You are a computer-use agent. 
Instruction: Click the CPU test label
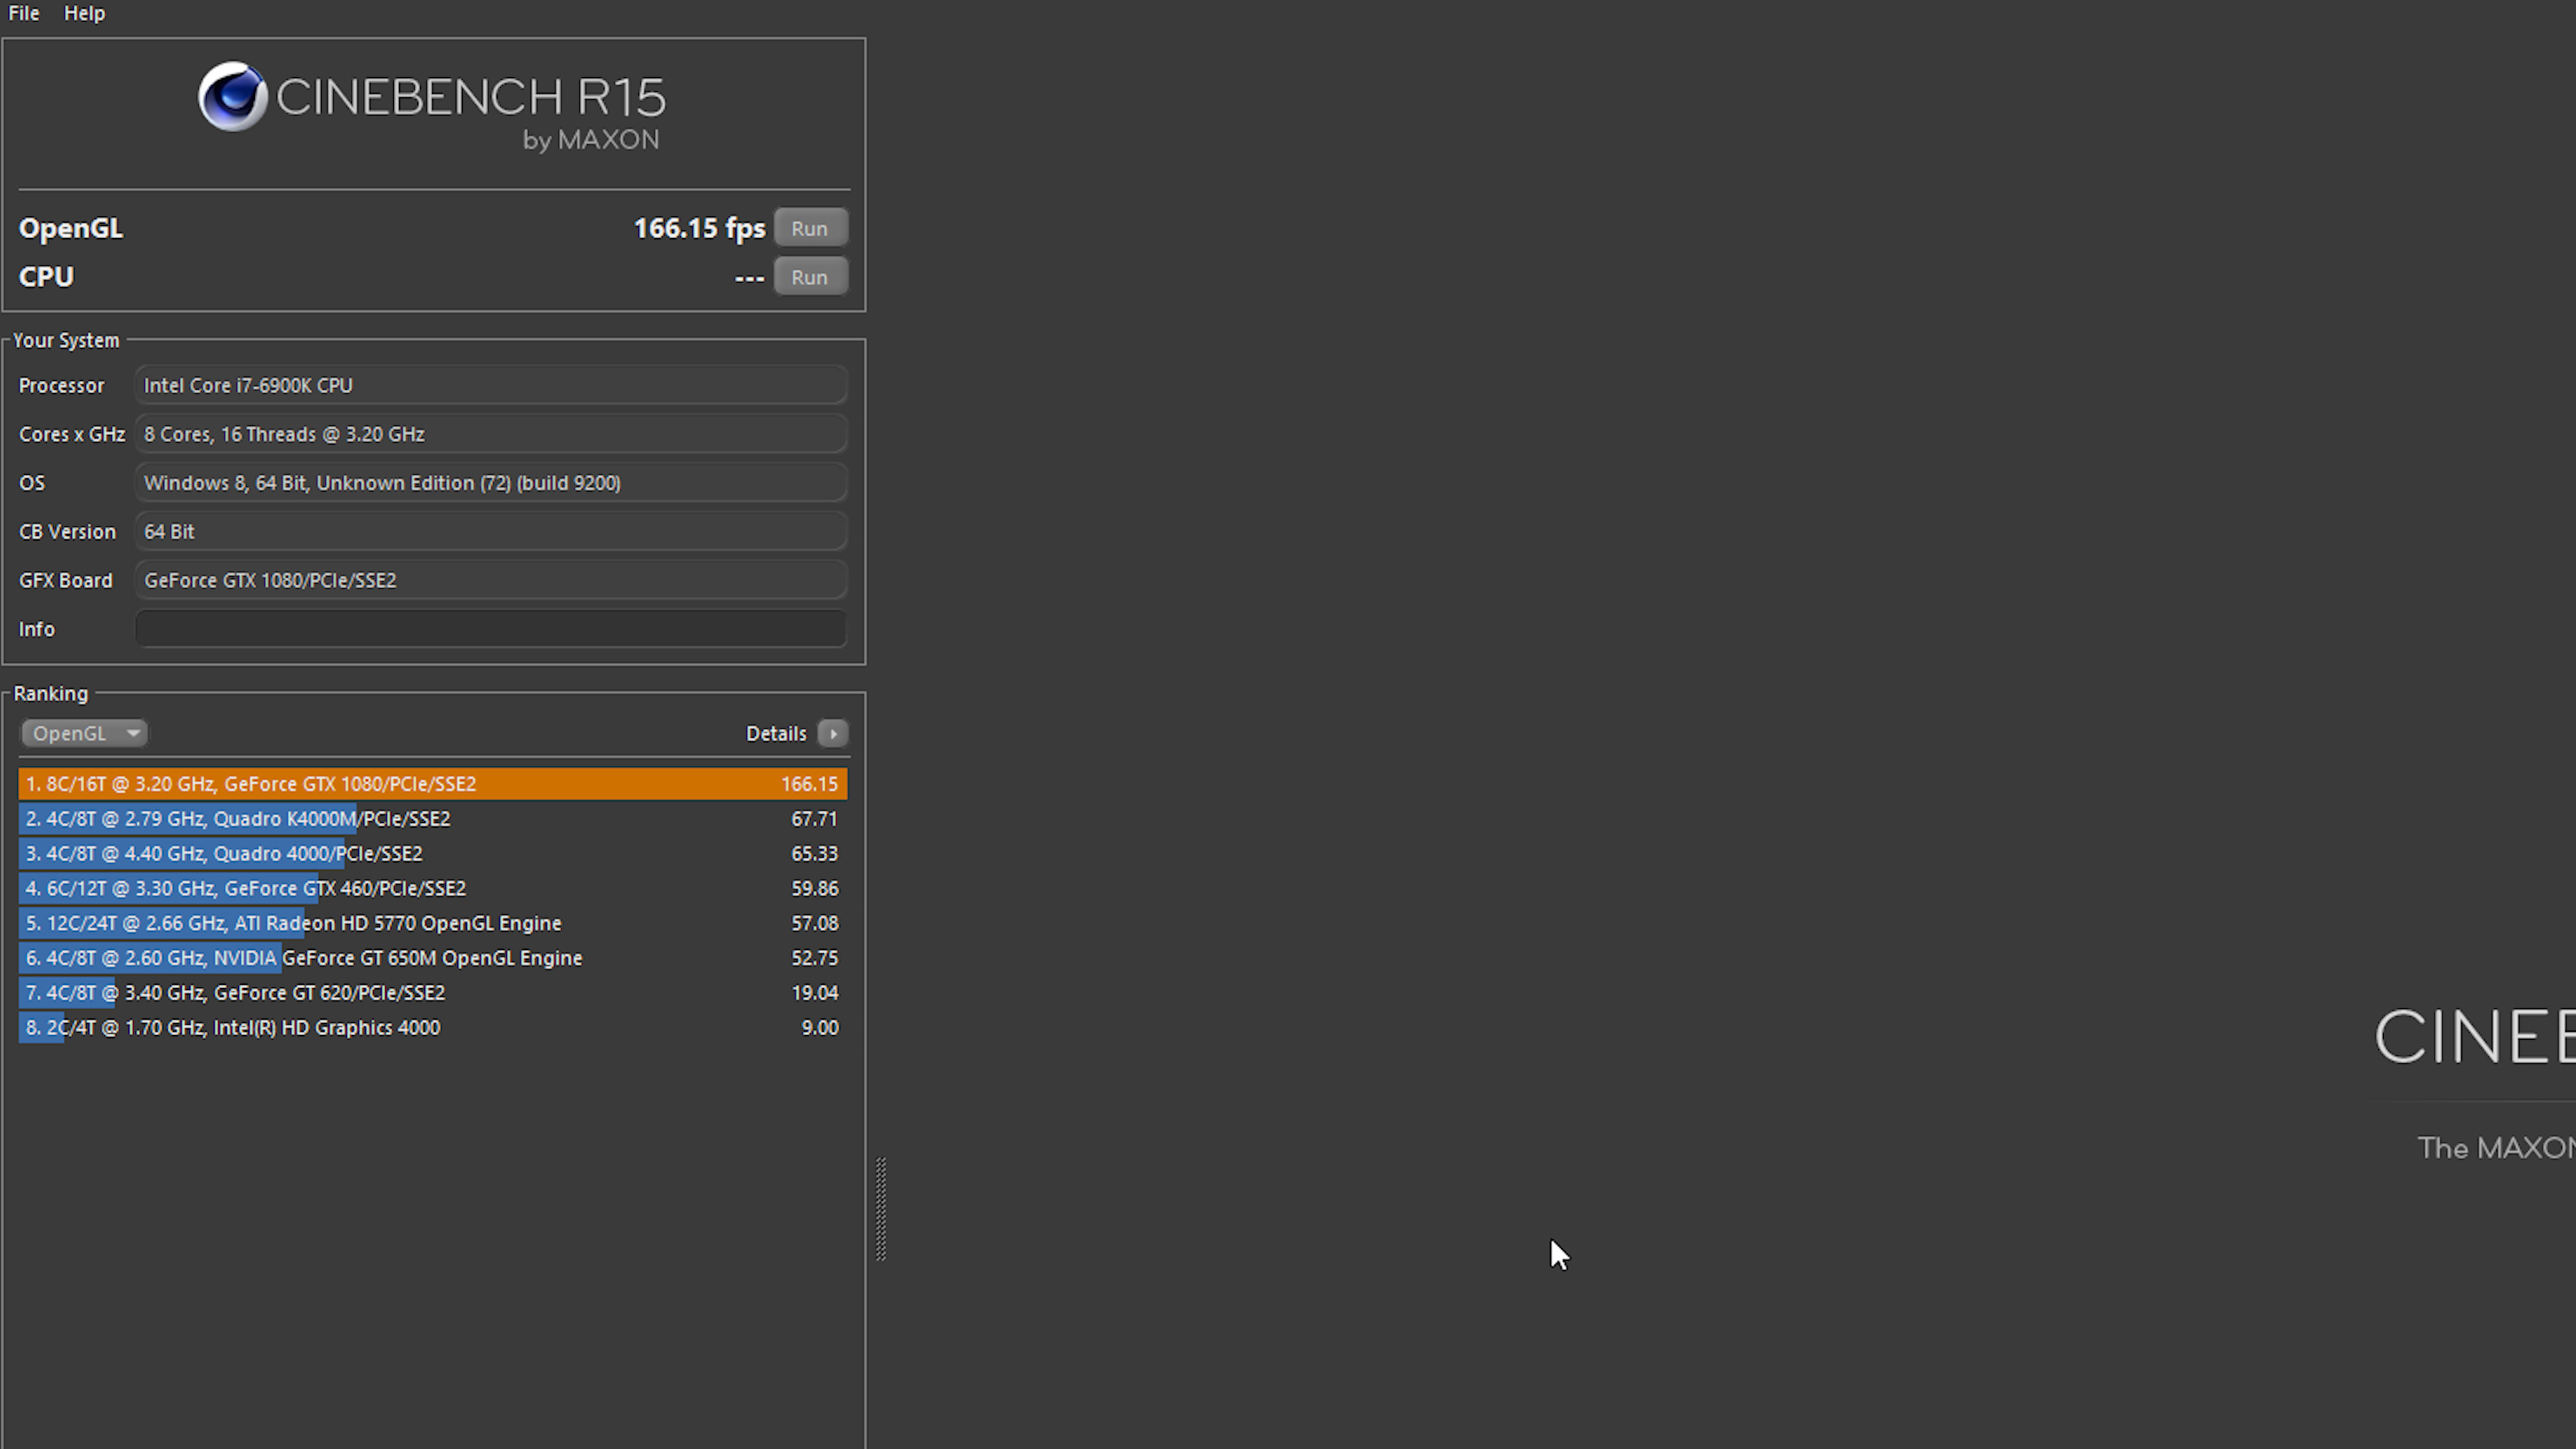pos(46,277)
